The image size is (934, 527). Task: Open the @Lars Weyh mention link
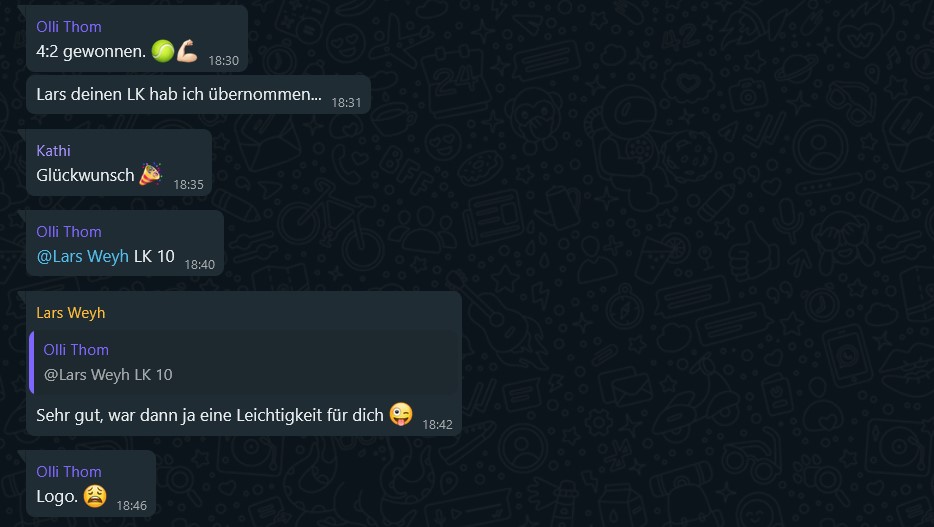(x=82, y=256)
